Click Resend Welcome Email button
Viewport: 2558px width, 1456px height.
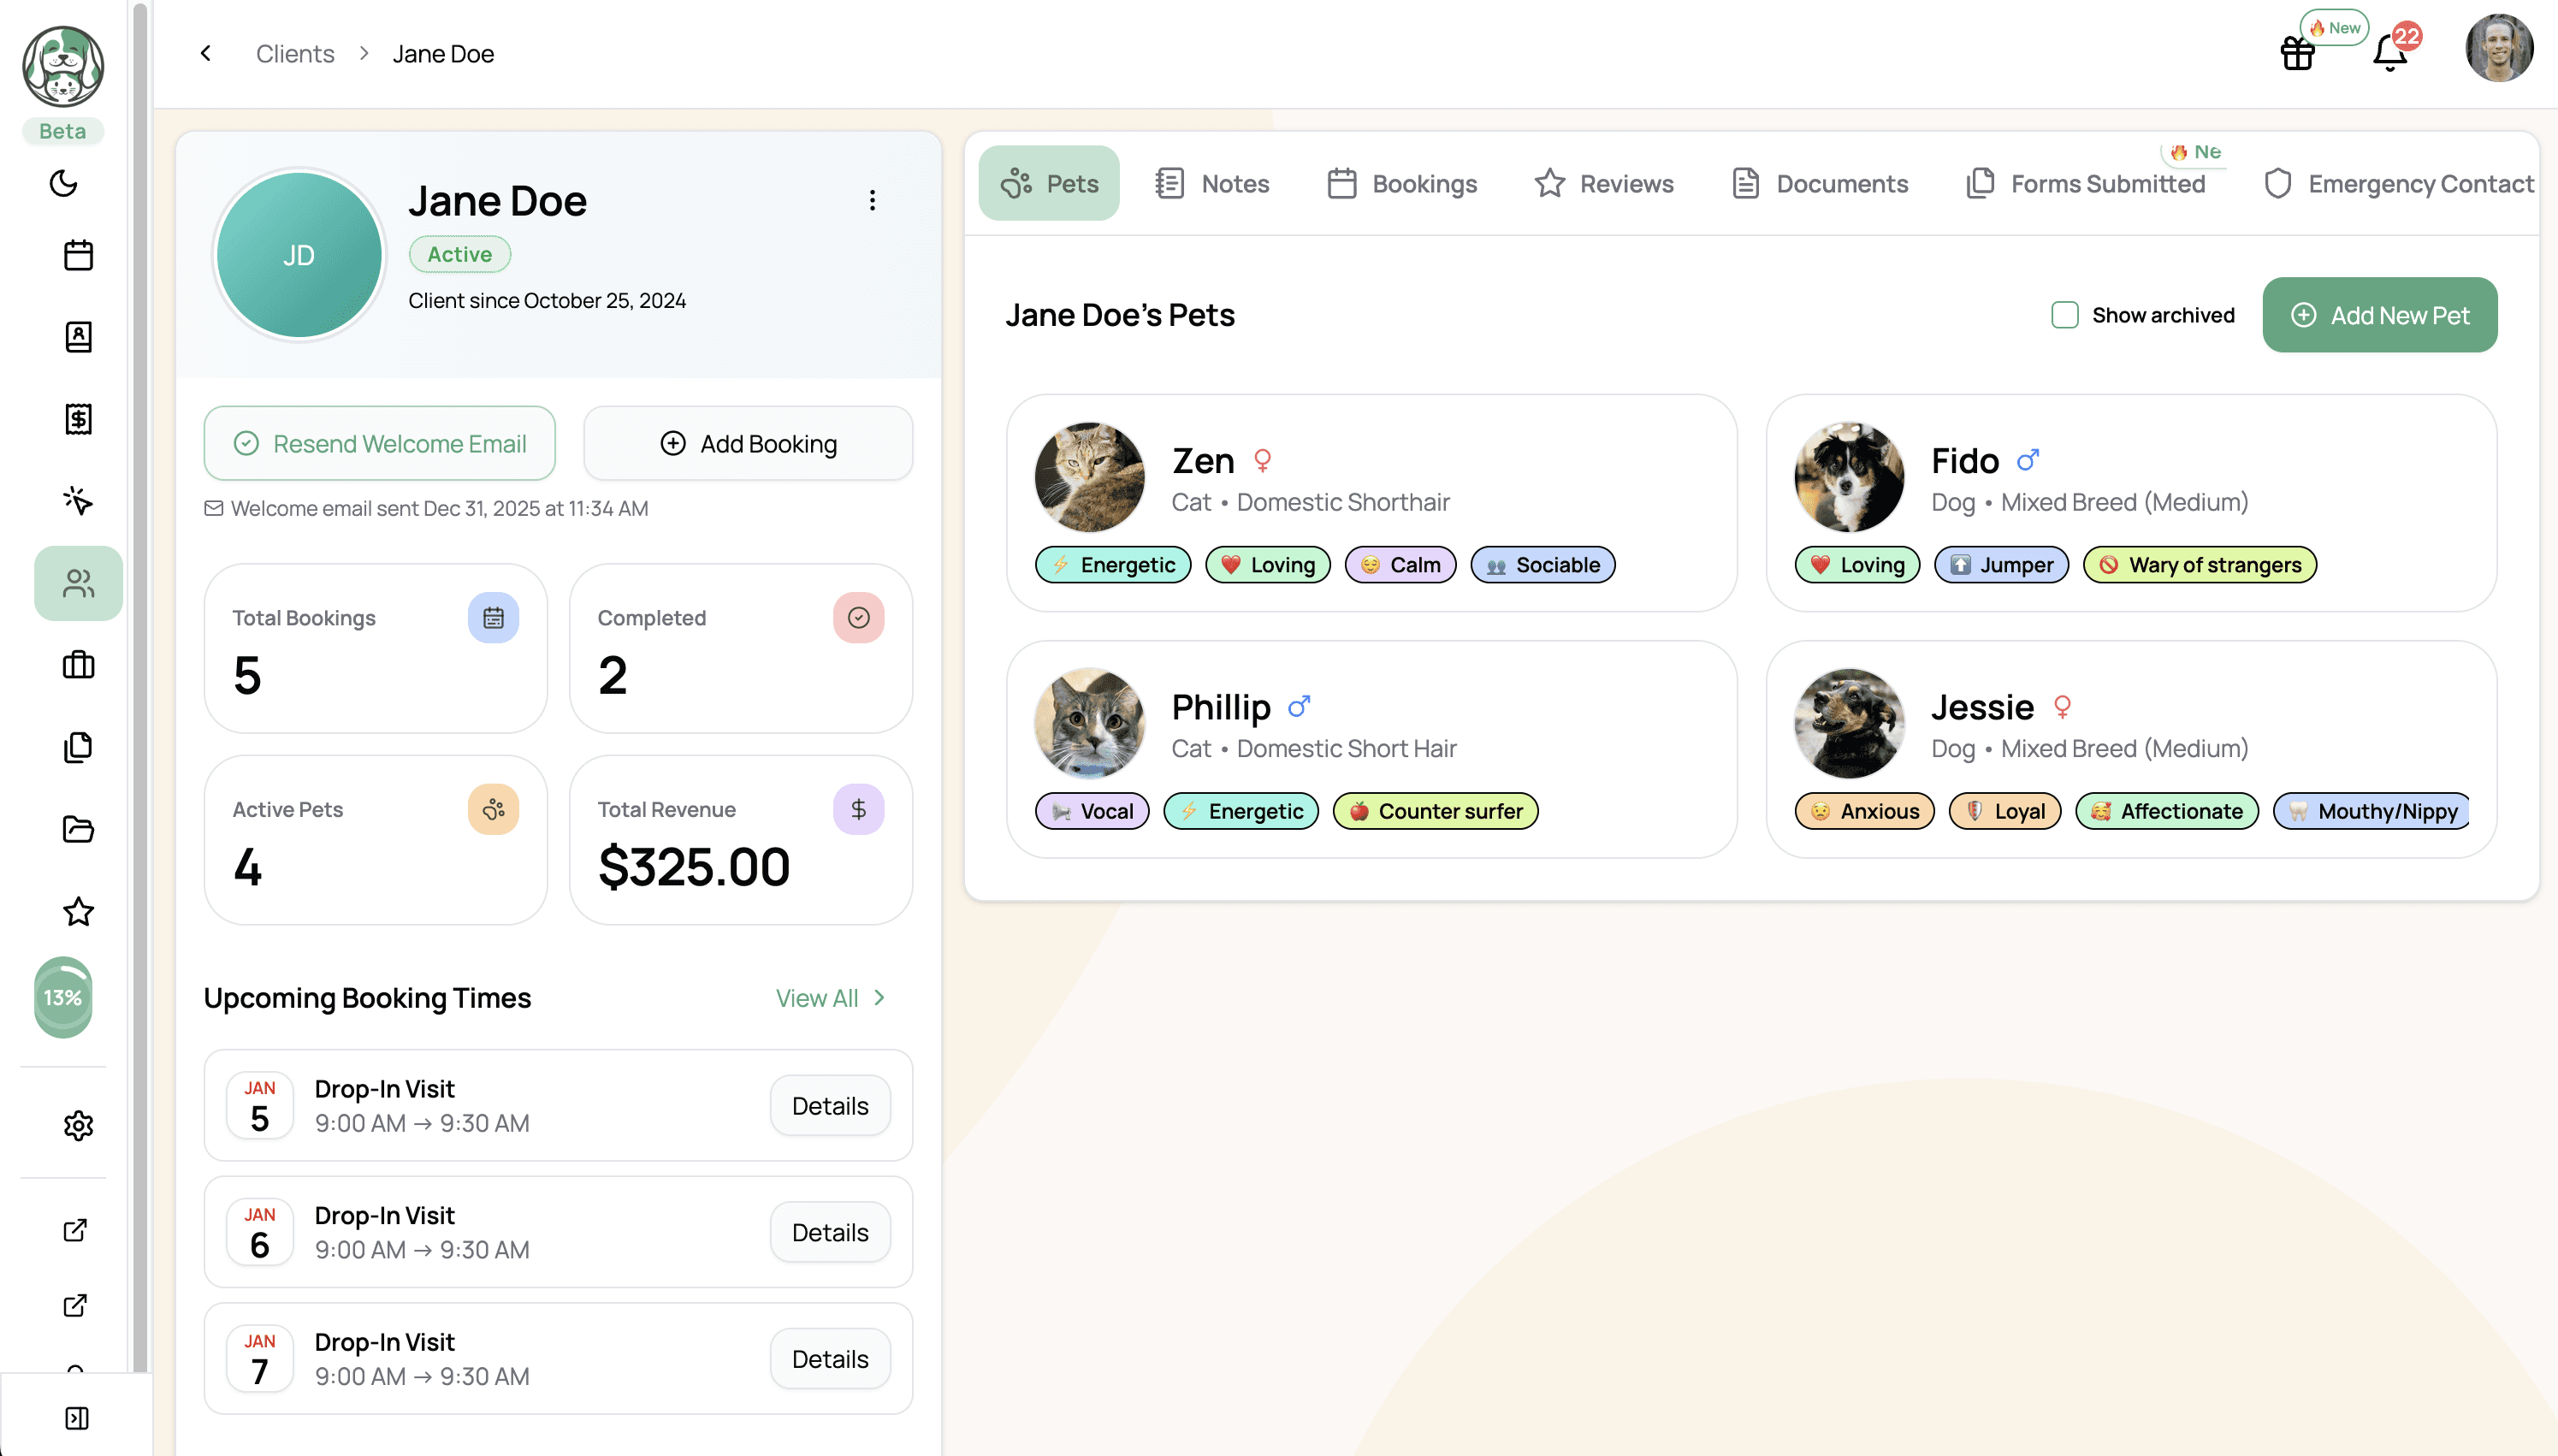(379, 443)
